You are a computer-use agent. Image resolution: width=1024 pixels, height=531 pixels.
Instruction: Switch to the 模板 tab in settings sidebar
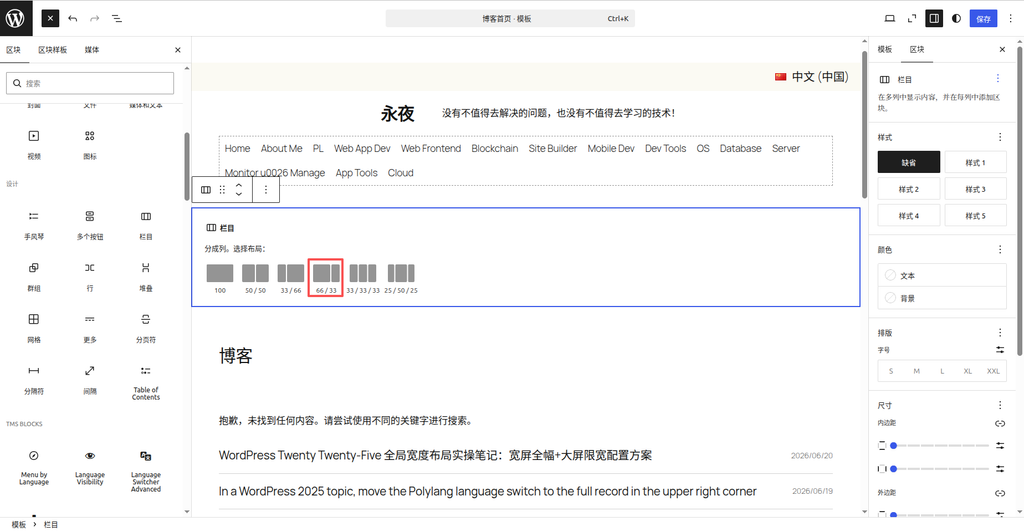click(885, 50)
